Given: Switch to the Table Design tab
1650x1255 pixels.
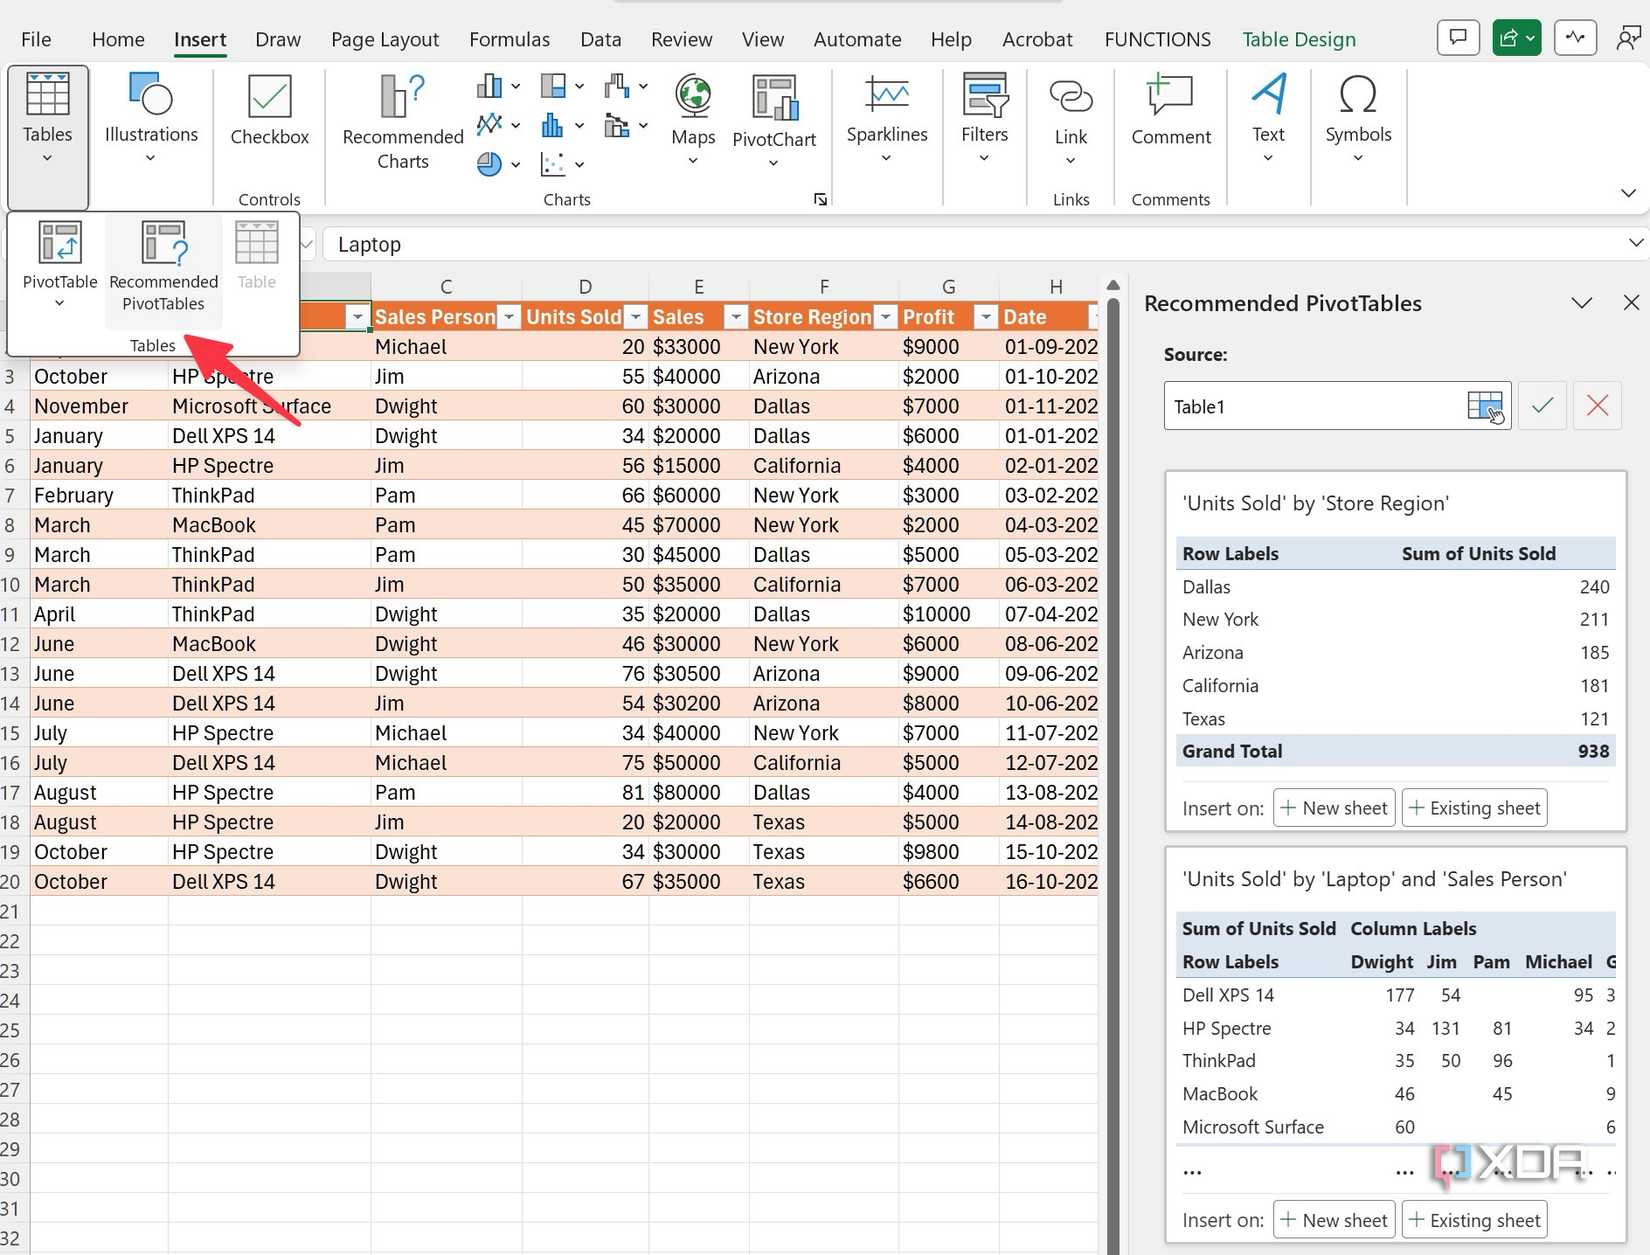Looking at the screenshot, I should pyautogui.click(x=1299, y=39).
